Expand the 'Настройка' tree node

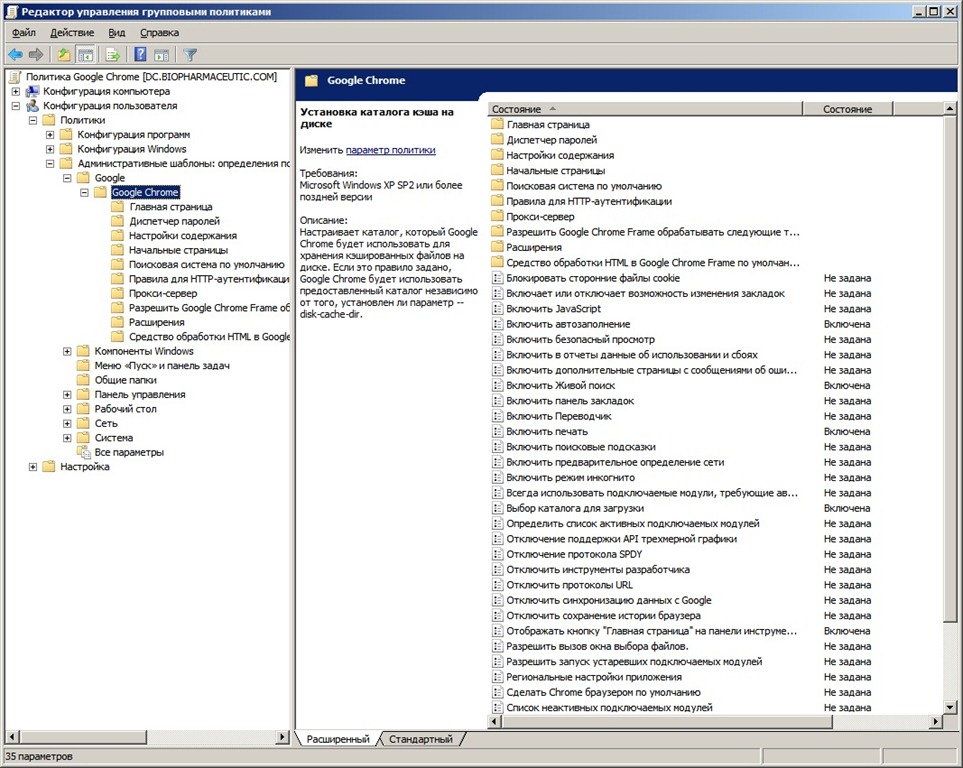[x=33, y=467]
